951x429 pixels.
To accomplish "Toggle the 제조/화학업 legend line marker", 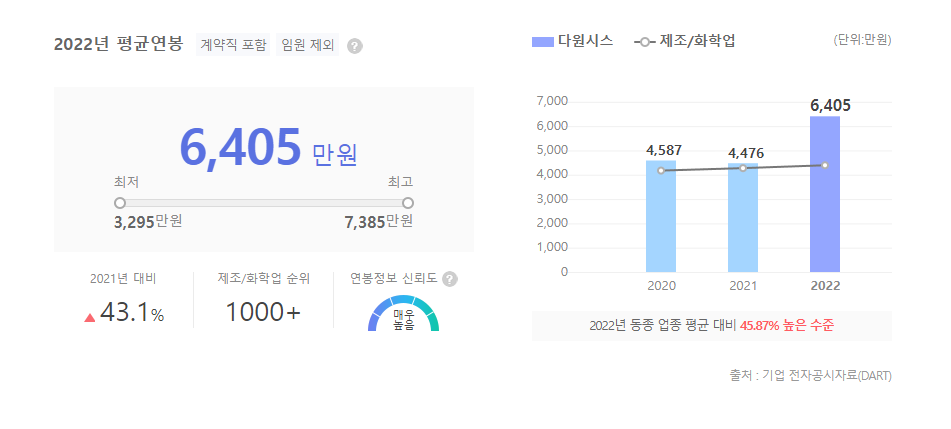I will [645, 42].
